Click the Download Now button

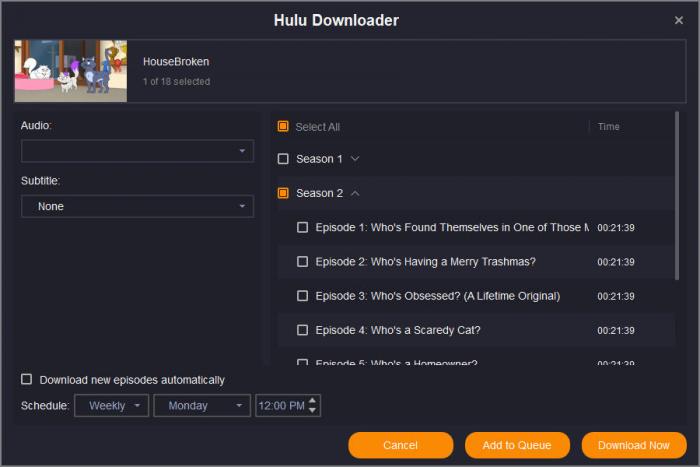point(633,445)
